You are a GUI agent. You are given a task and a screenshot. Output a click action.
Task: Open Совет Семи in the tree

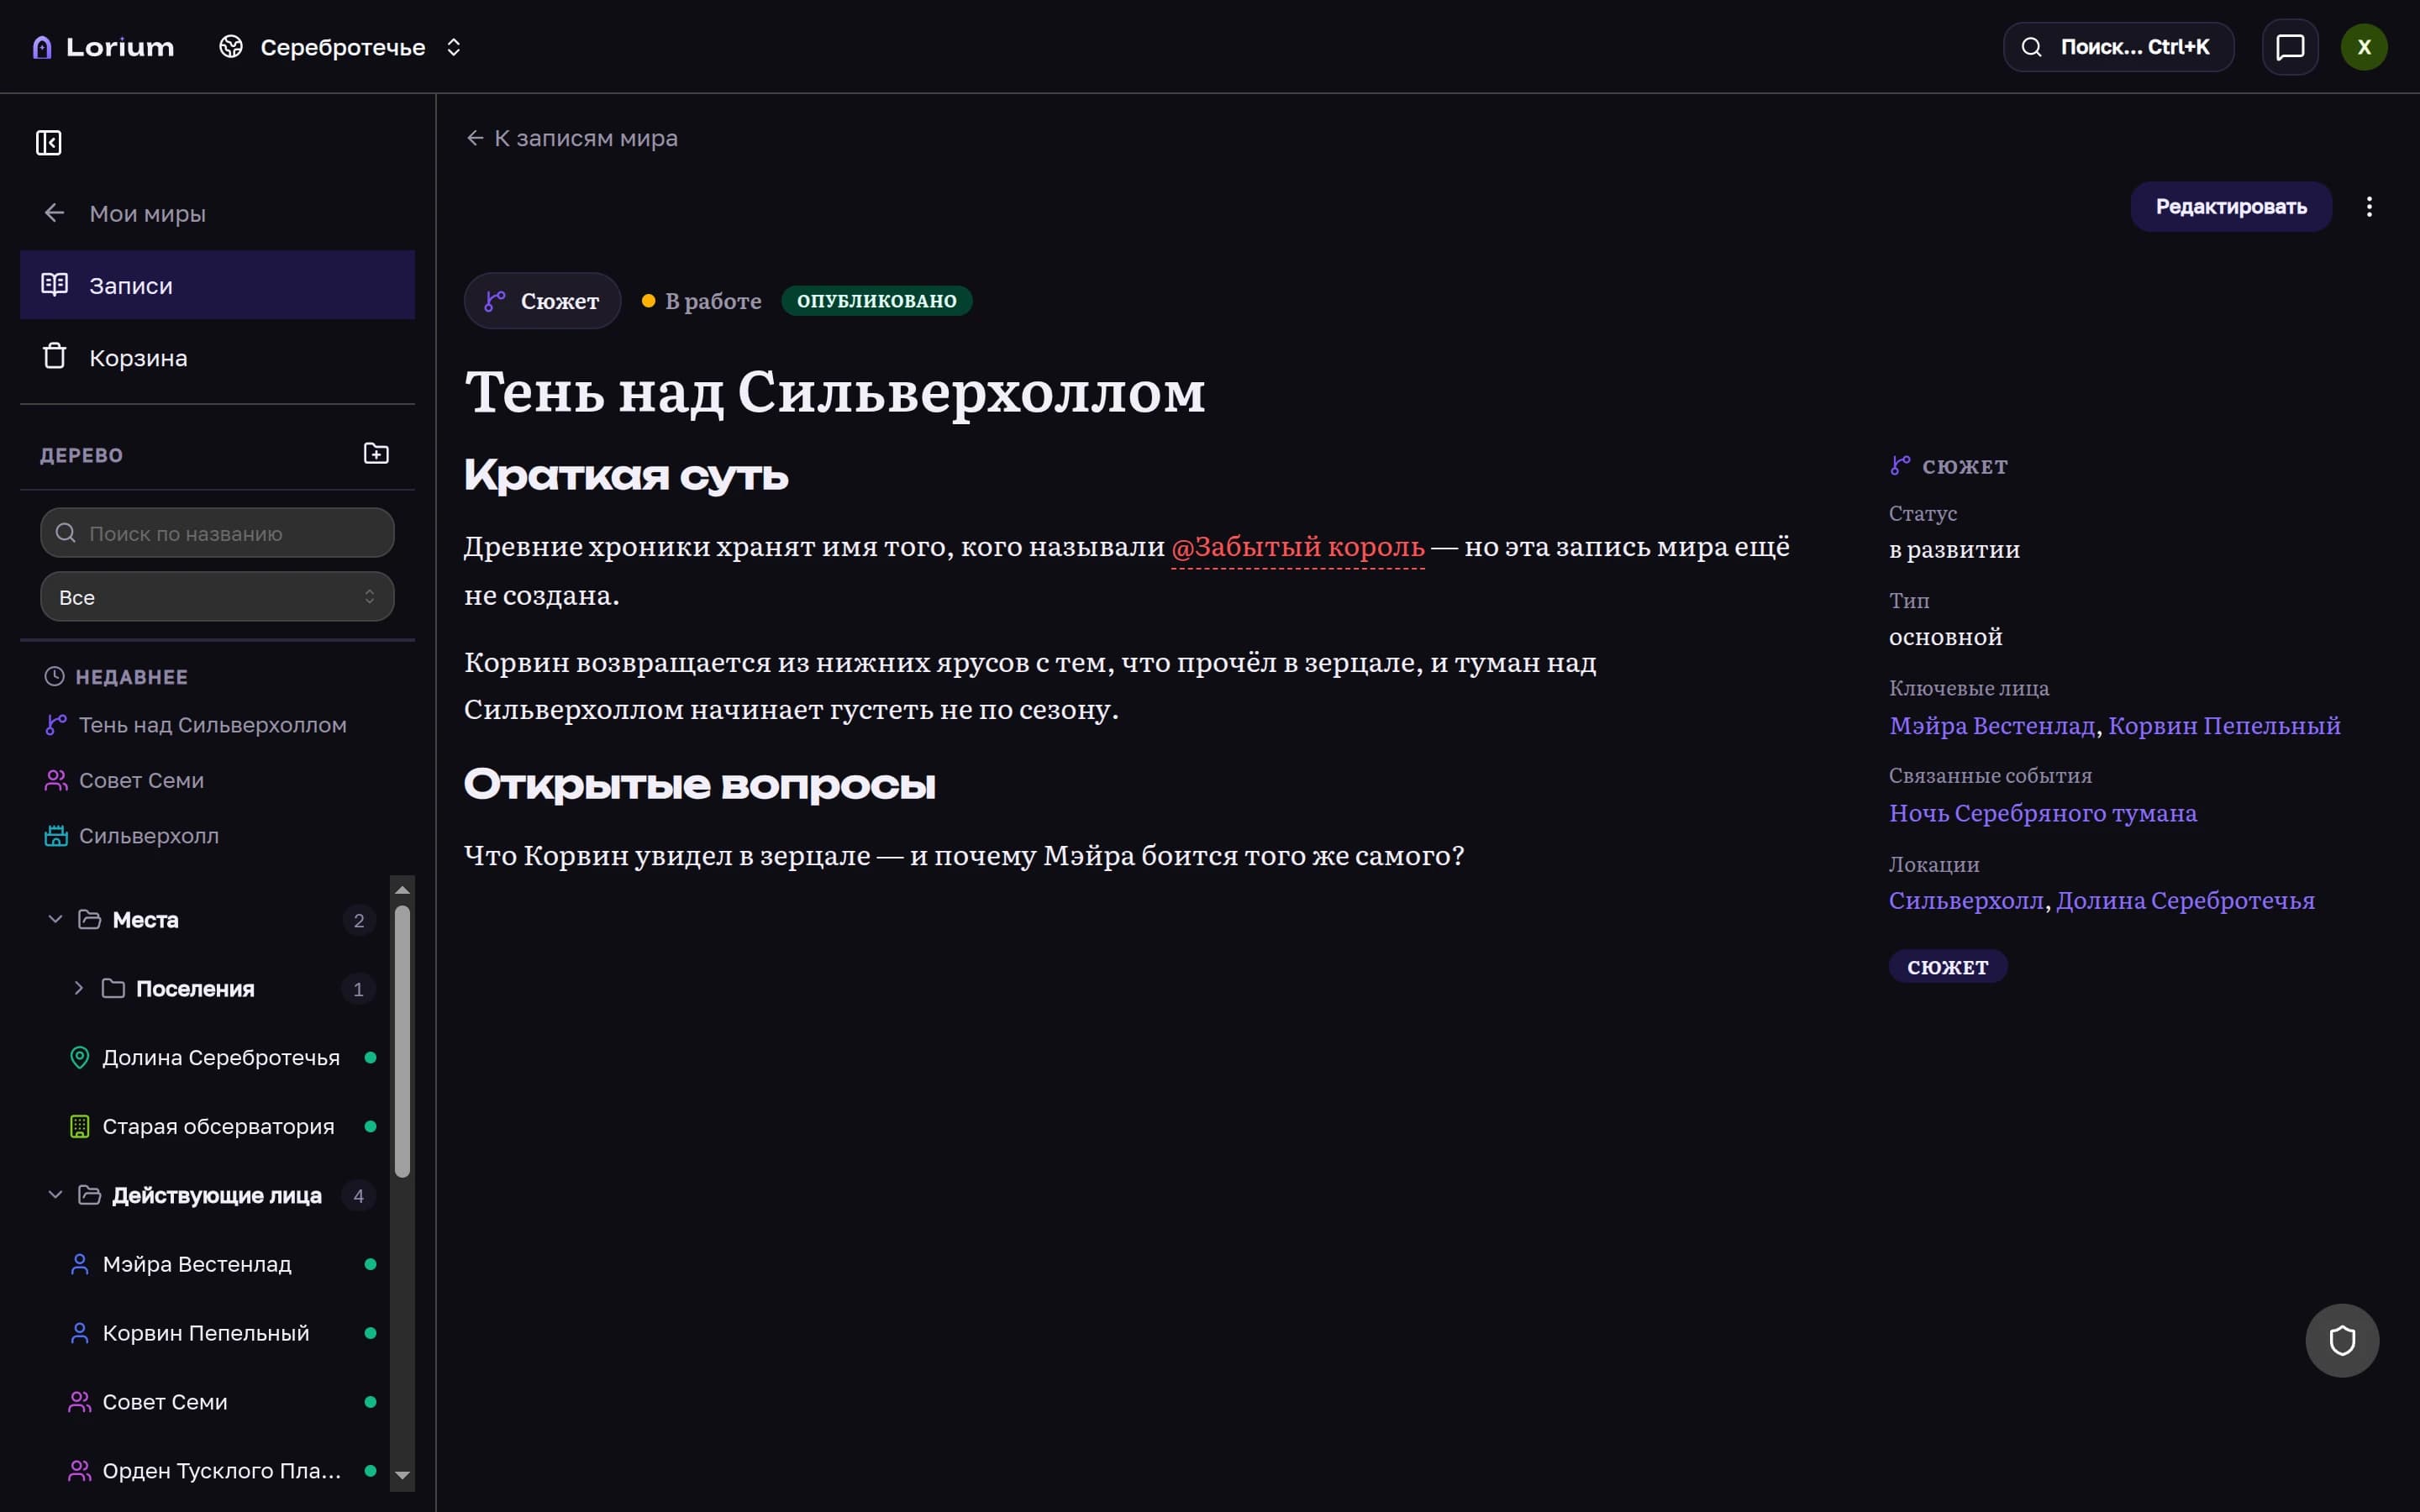[165, 1402]
